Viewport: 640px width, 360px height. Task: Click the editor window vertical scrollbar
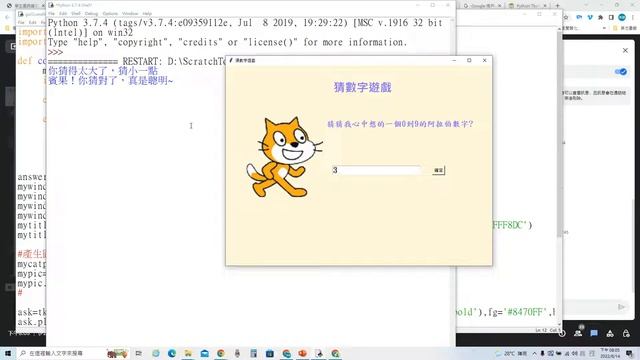click(x=559, y=135)
